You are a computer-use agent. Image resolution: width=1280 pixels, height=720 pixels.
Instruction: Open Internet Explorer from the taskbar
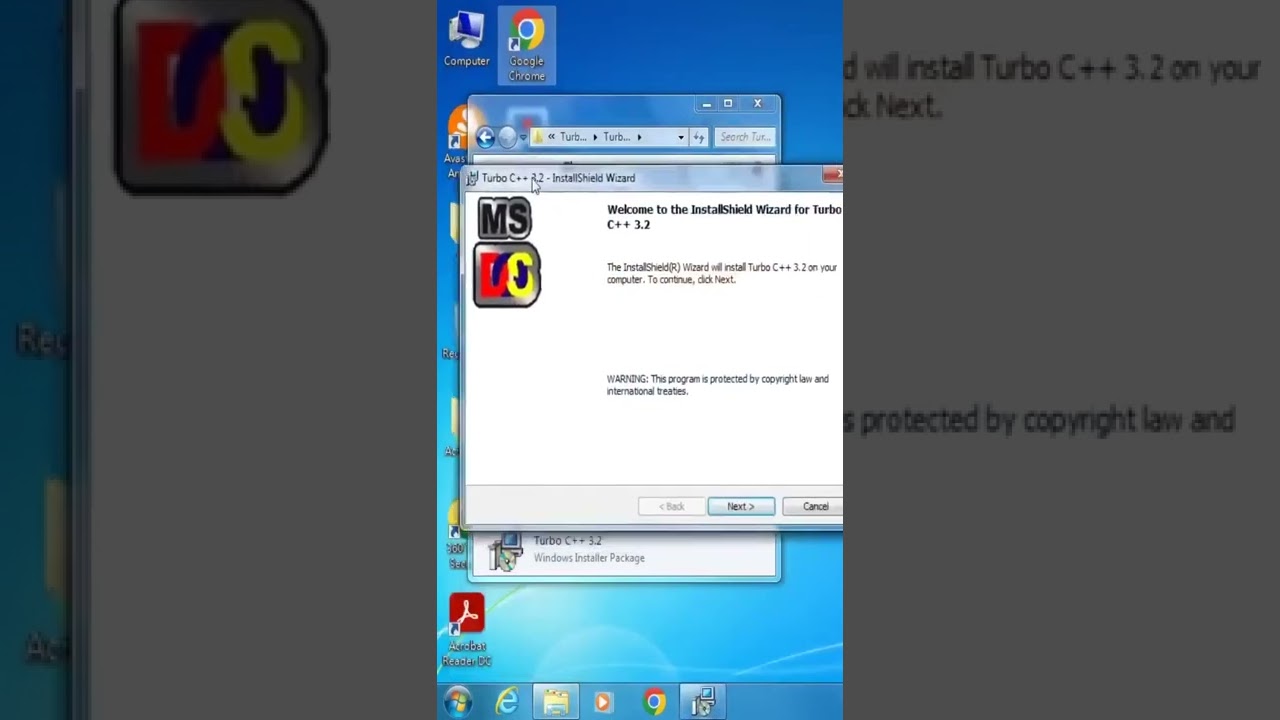(x=507, y=702)
